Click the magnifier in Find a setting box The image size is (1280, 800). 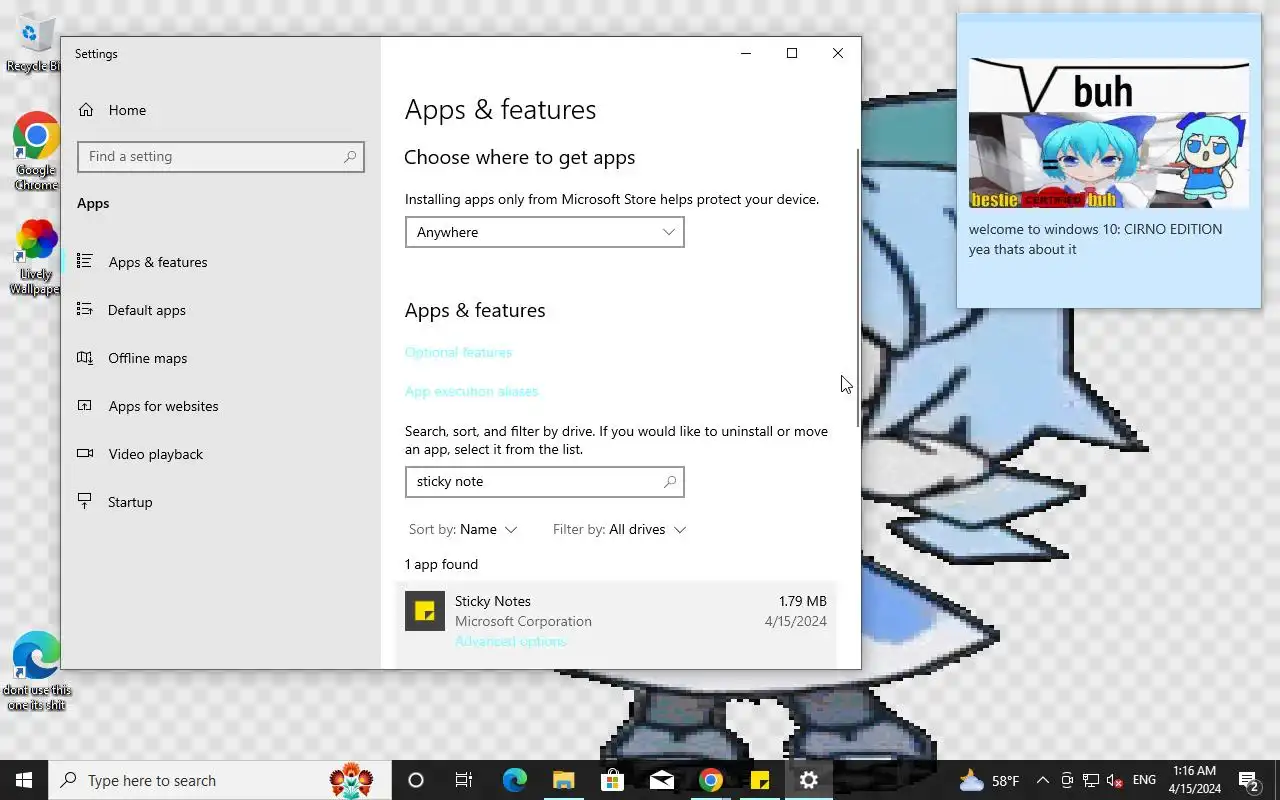[350, 157]
